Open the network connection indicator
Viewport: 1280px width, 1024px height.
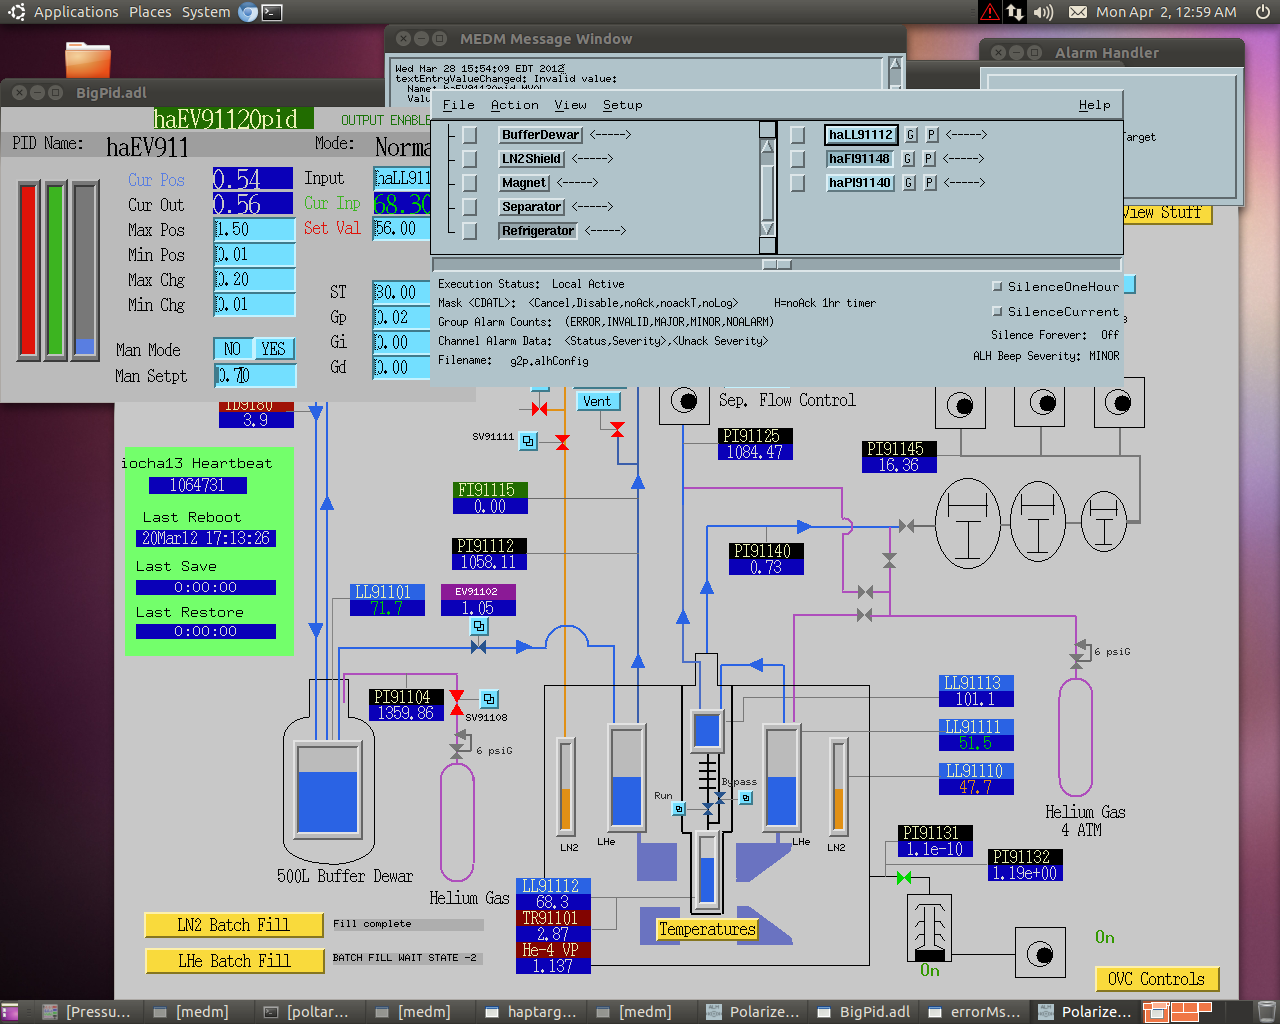tap(1015, 12)
